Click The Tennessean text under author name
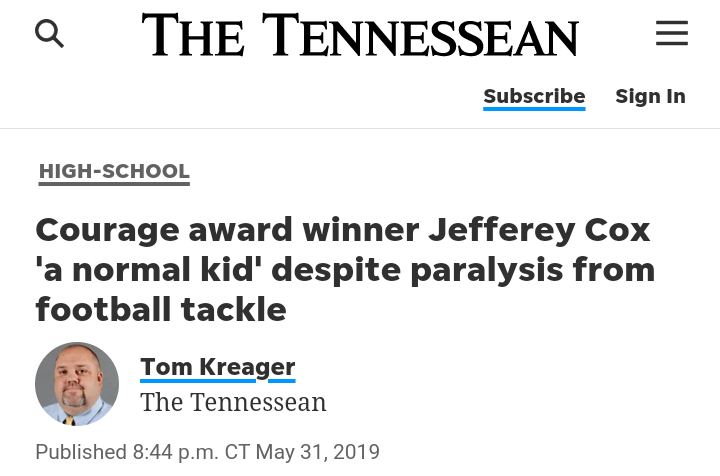Viewport: 720px width, 476px height. [233, 402]
